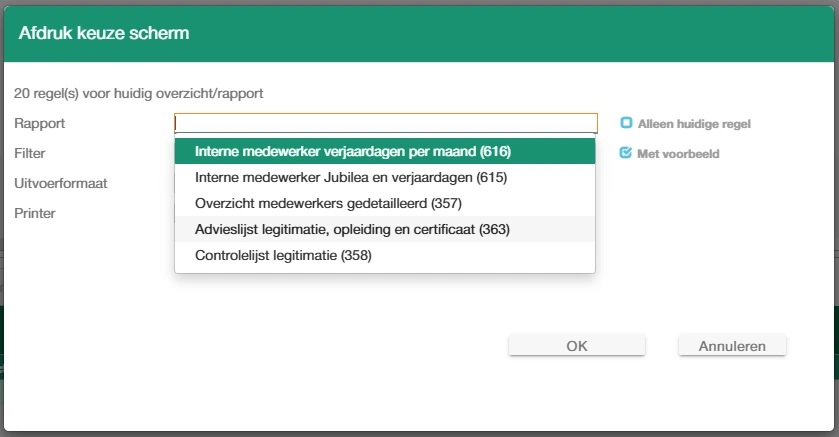
Task: Confirm with the OK button
Action: pyautogui.click(x=577, y=346)
